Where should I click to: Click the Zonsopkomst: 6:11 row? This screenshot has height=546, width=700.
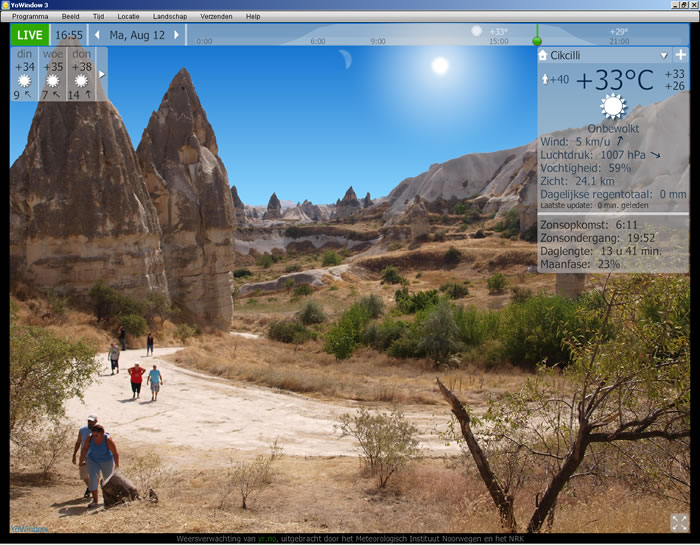tap(589, 225)
